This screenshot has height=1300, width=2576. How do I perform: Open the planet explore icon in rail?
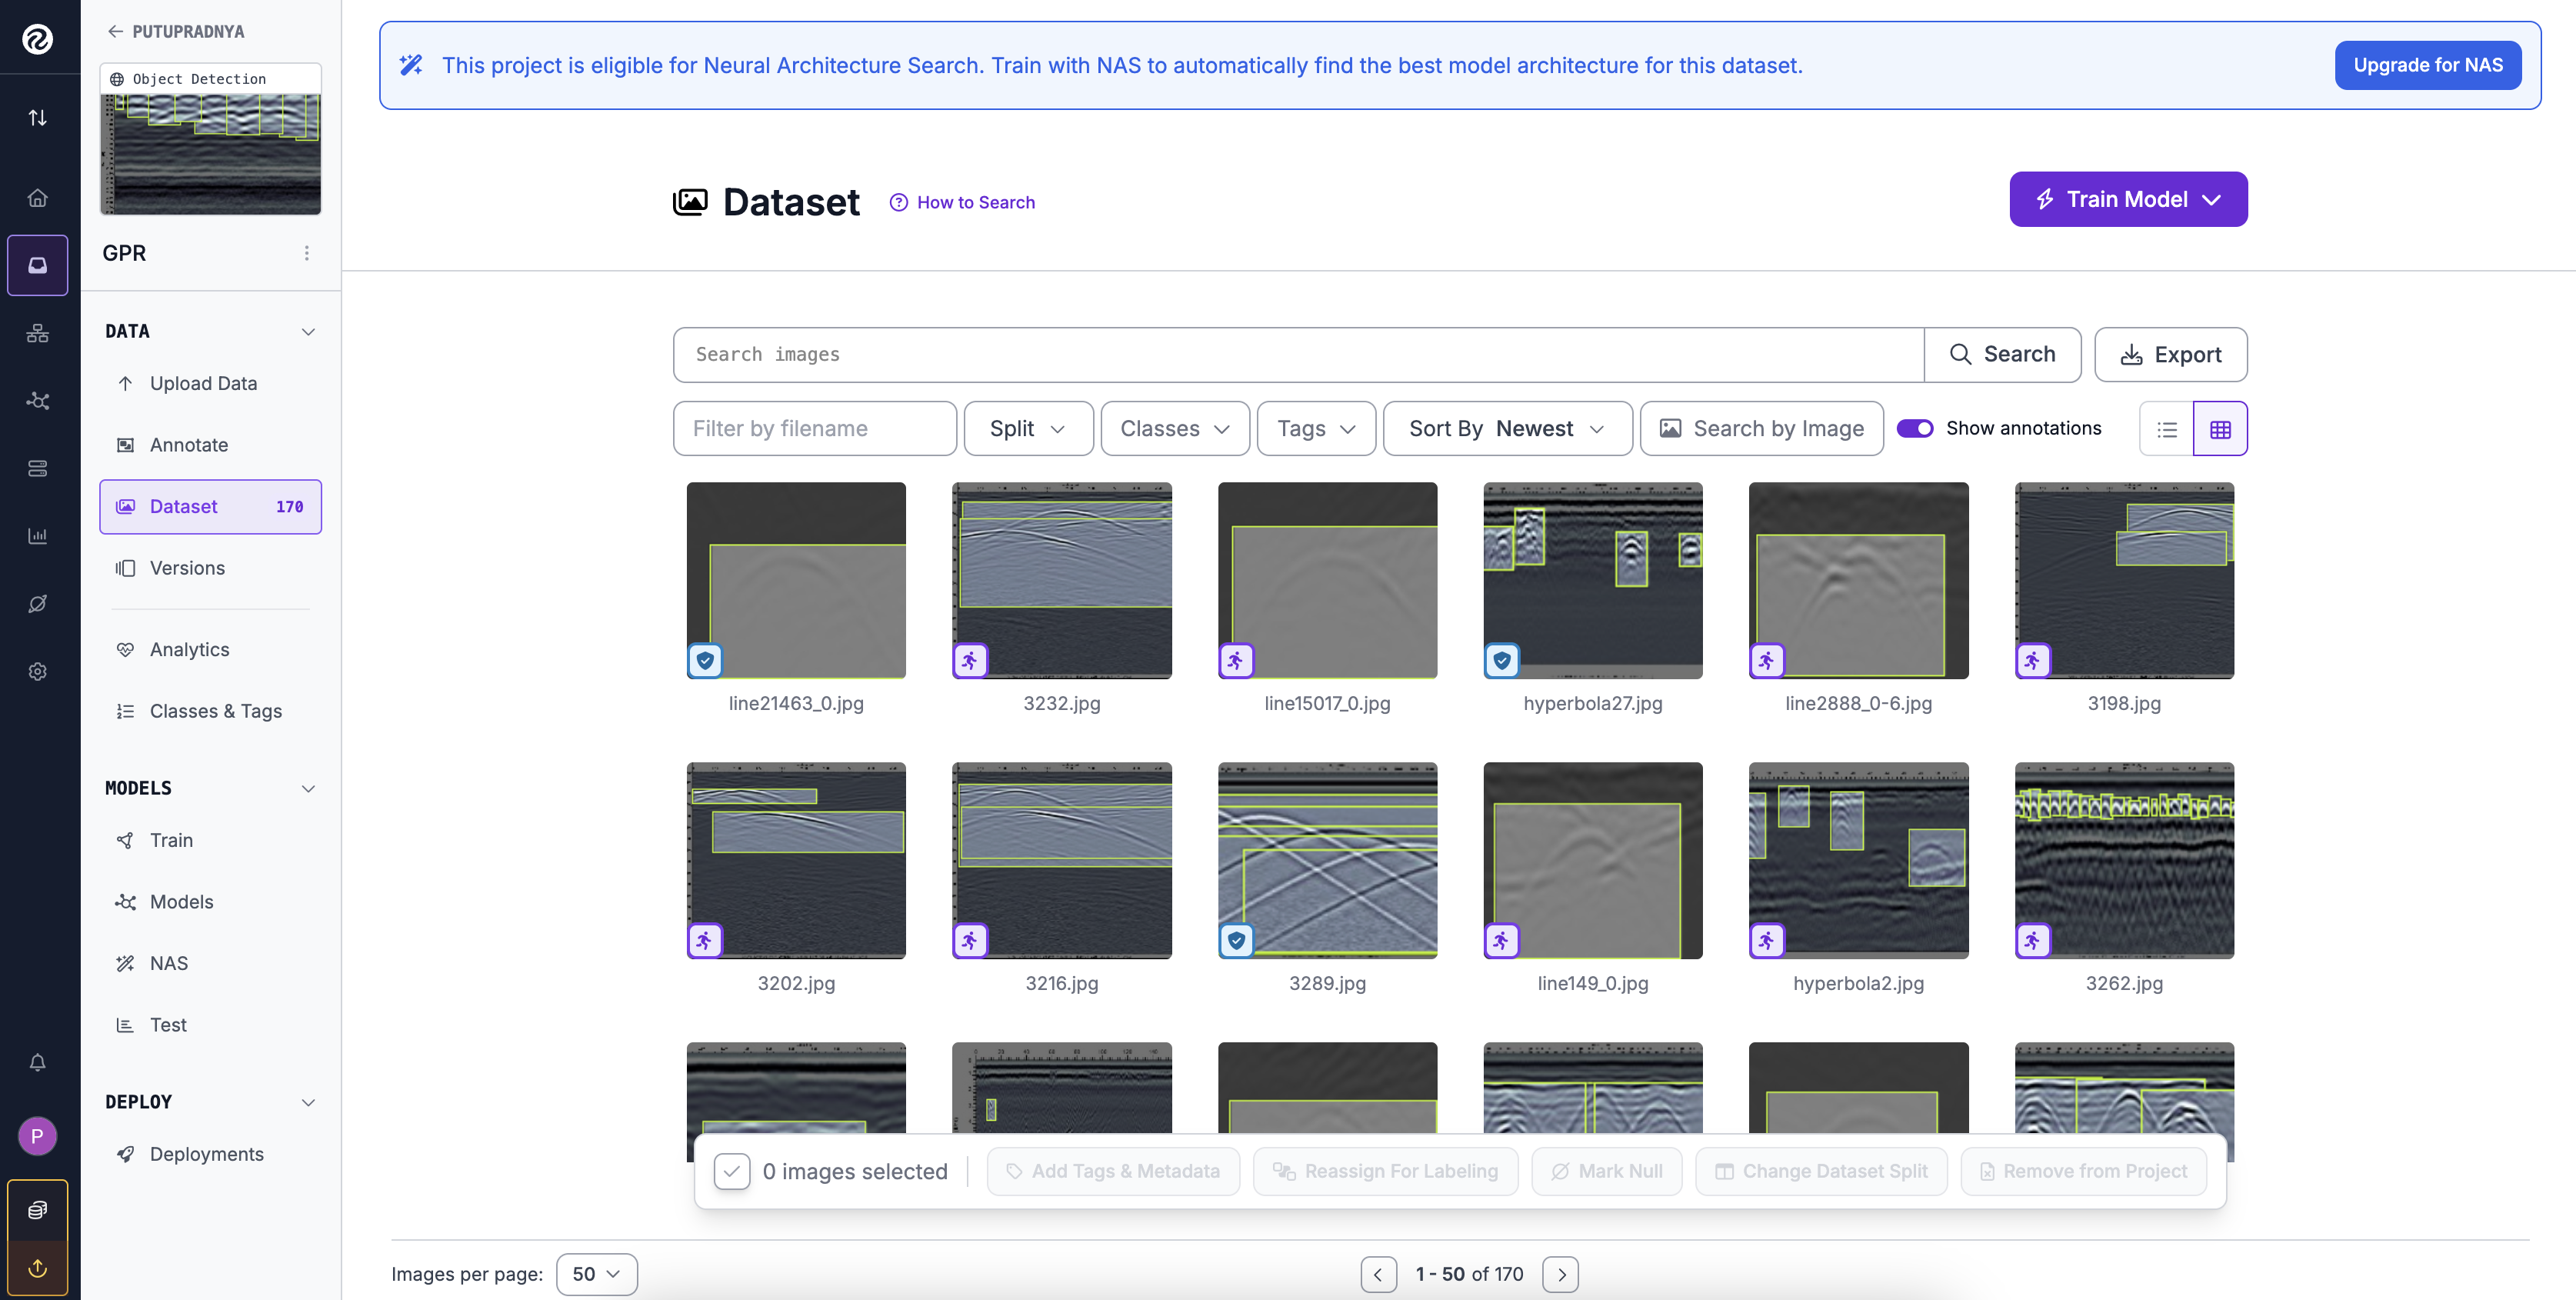coord(38,604)
